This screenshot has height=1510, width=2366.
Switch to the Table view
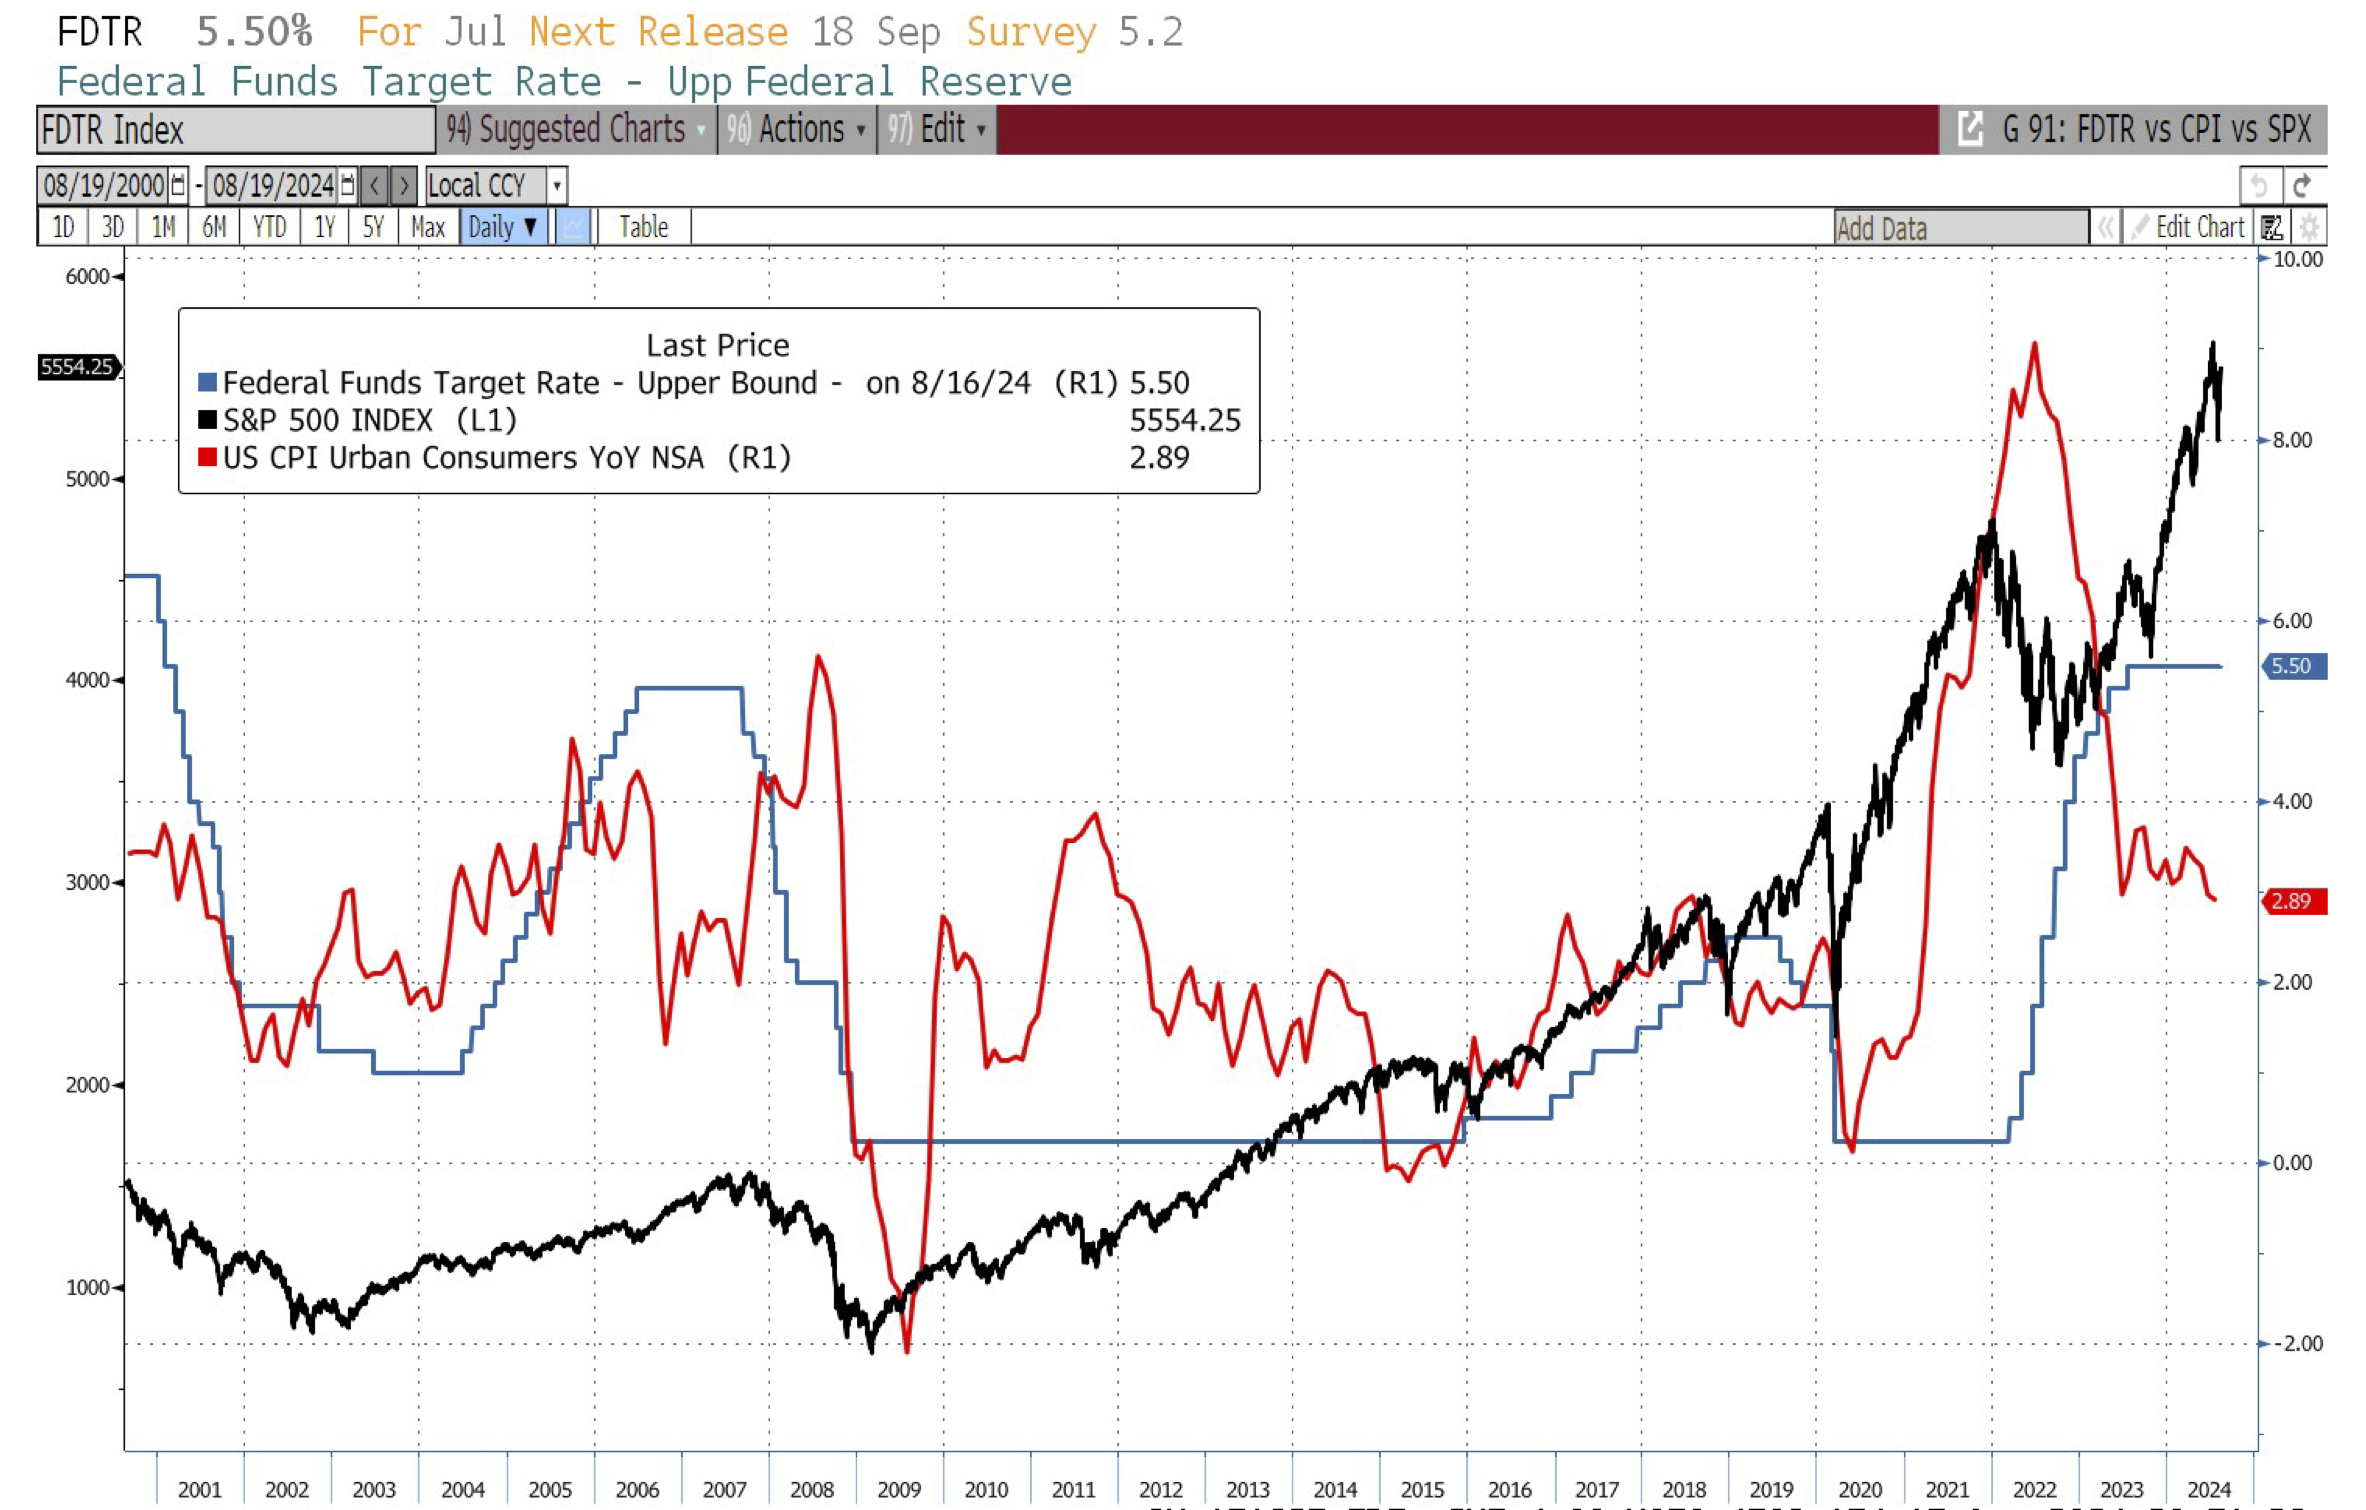(x=643, y=227)
